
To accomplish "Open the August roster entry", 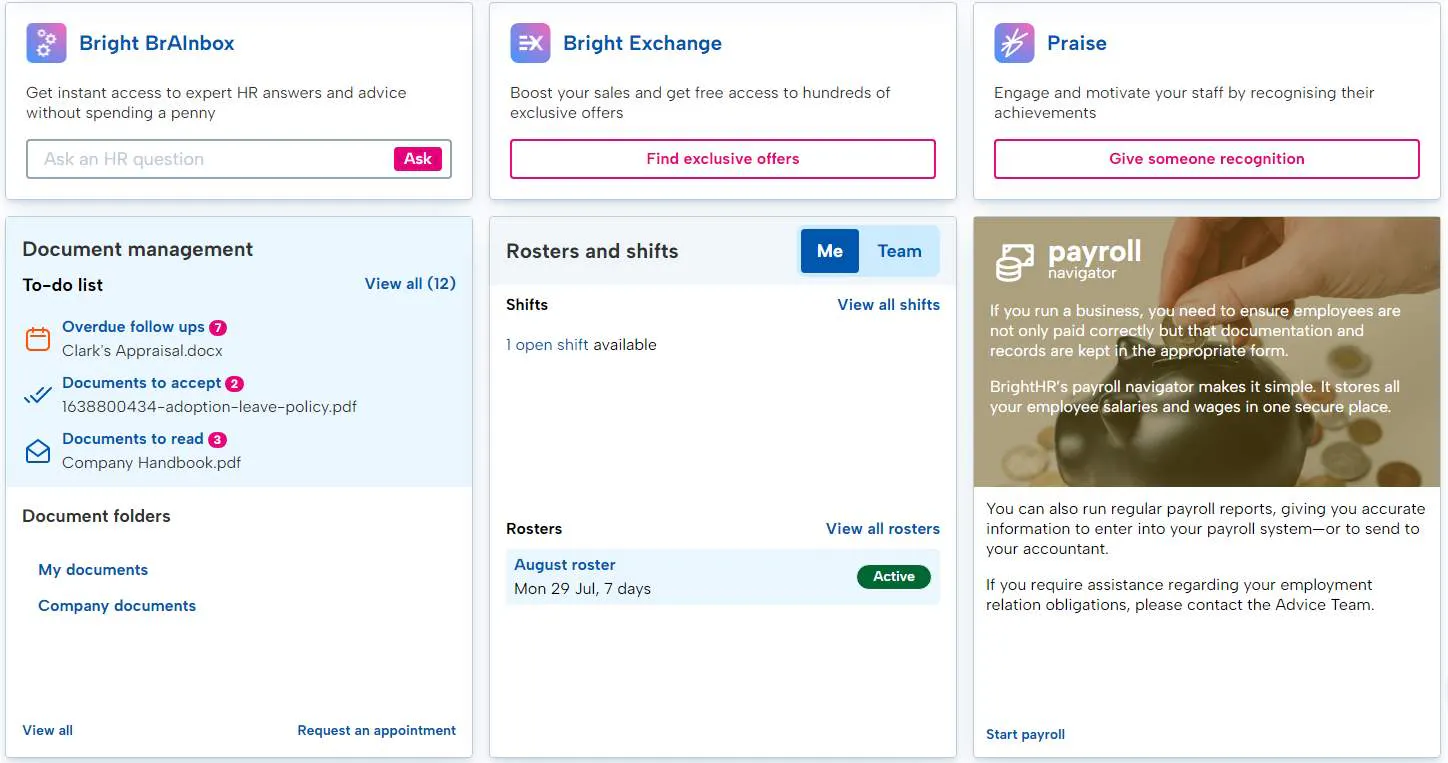I will point(565,565).
